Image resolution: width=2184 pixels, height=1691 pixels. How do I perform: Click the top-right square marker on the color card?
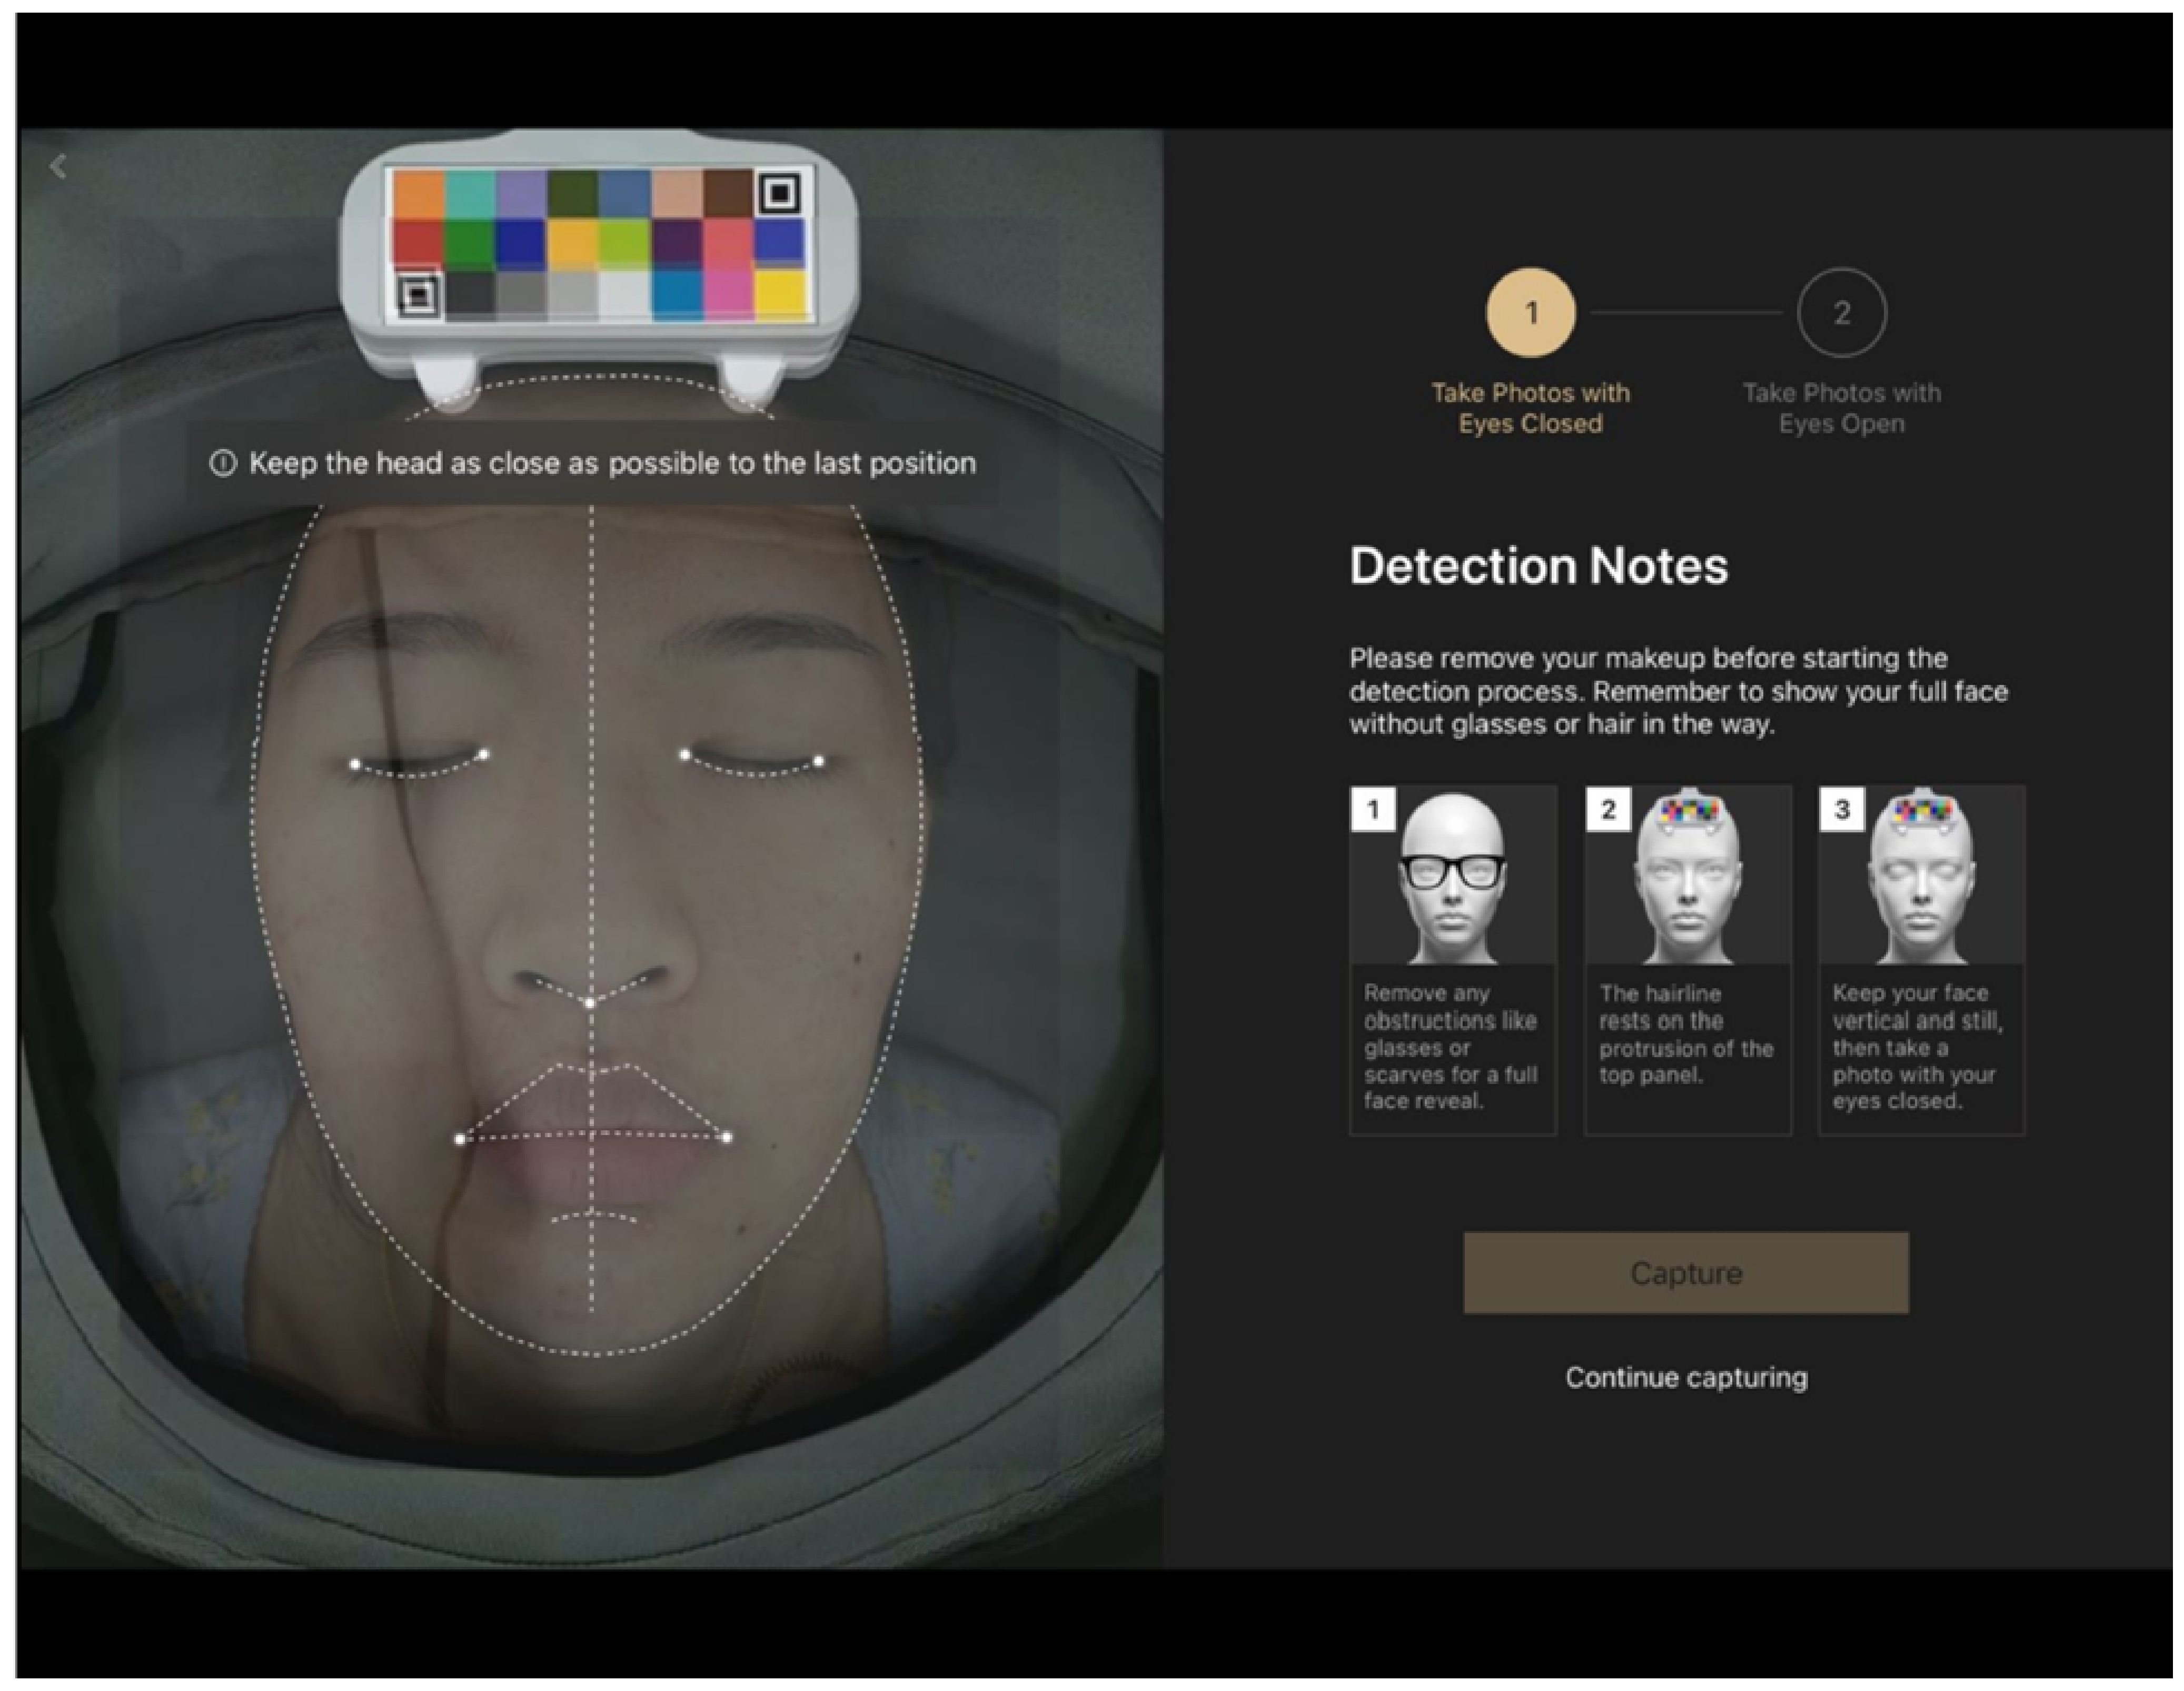pyautogui.click(x=780, y=192)
